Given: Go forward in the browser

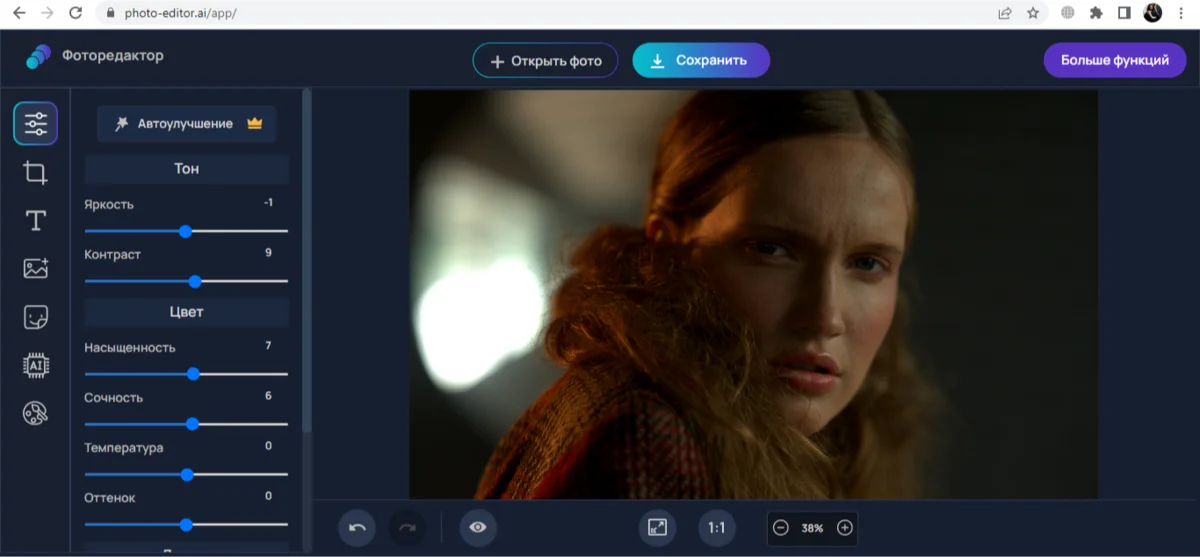Looking at the screenshot, I should coord(47,13).
